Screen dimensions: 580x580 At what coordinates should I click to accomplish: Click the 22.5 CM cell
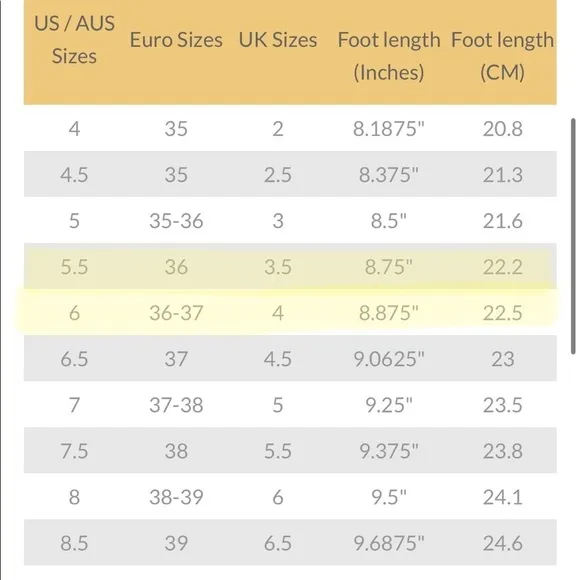pyautogui.click(x=502, y=313)
